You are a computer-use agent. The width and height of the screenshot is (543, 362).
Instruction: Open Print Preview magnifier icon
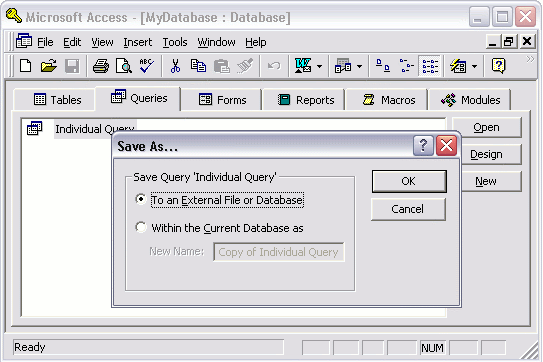pos(124,66)
